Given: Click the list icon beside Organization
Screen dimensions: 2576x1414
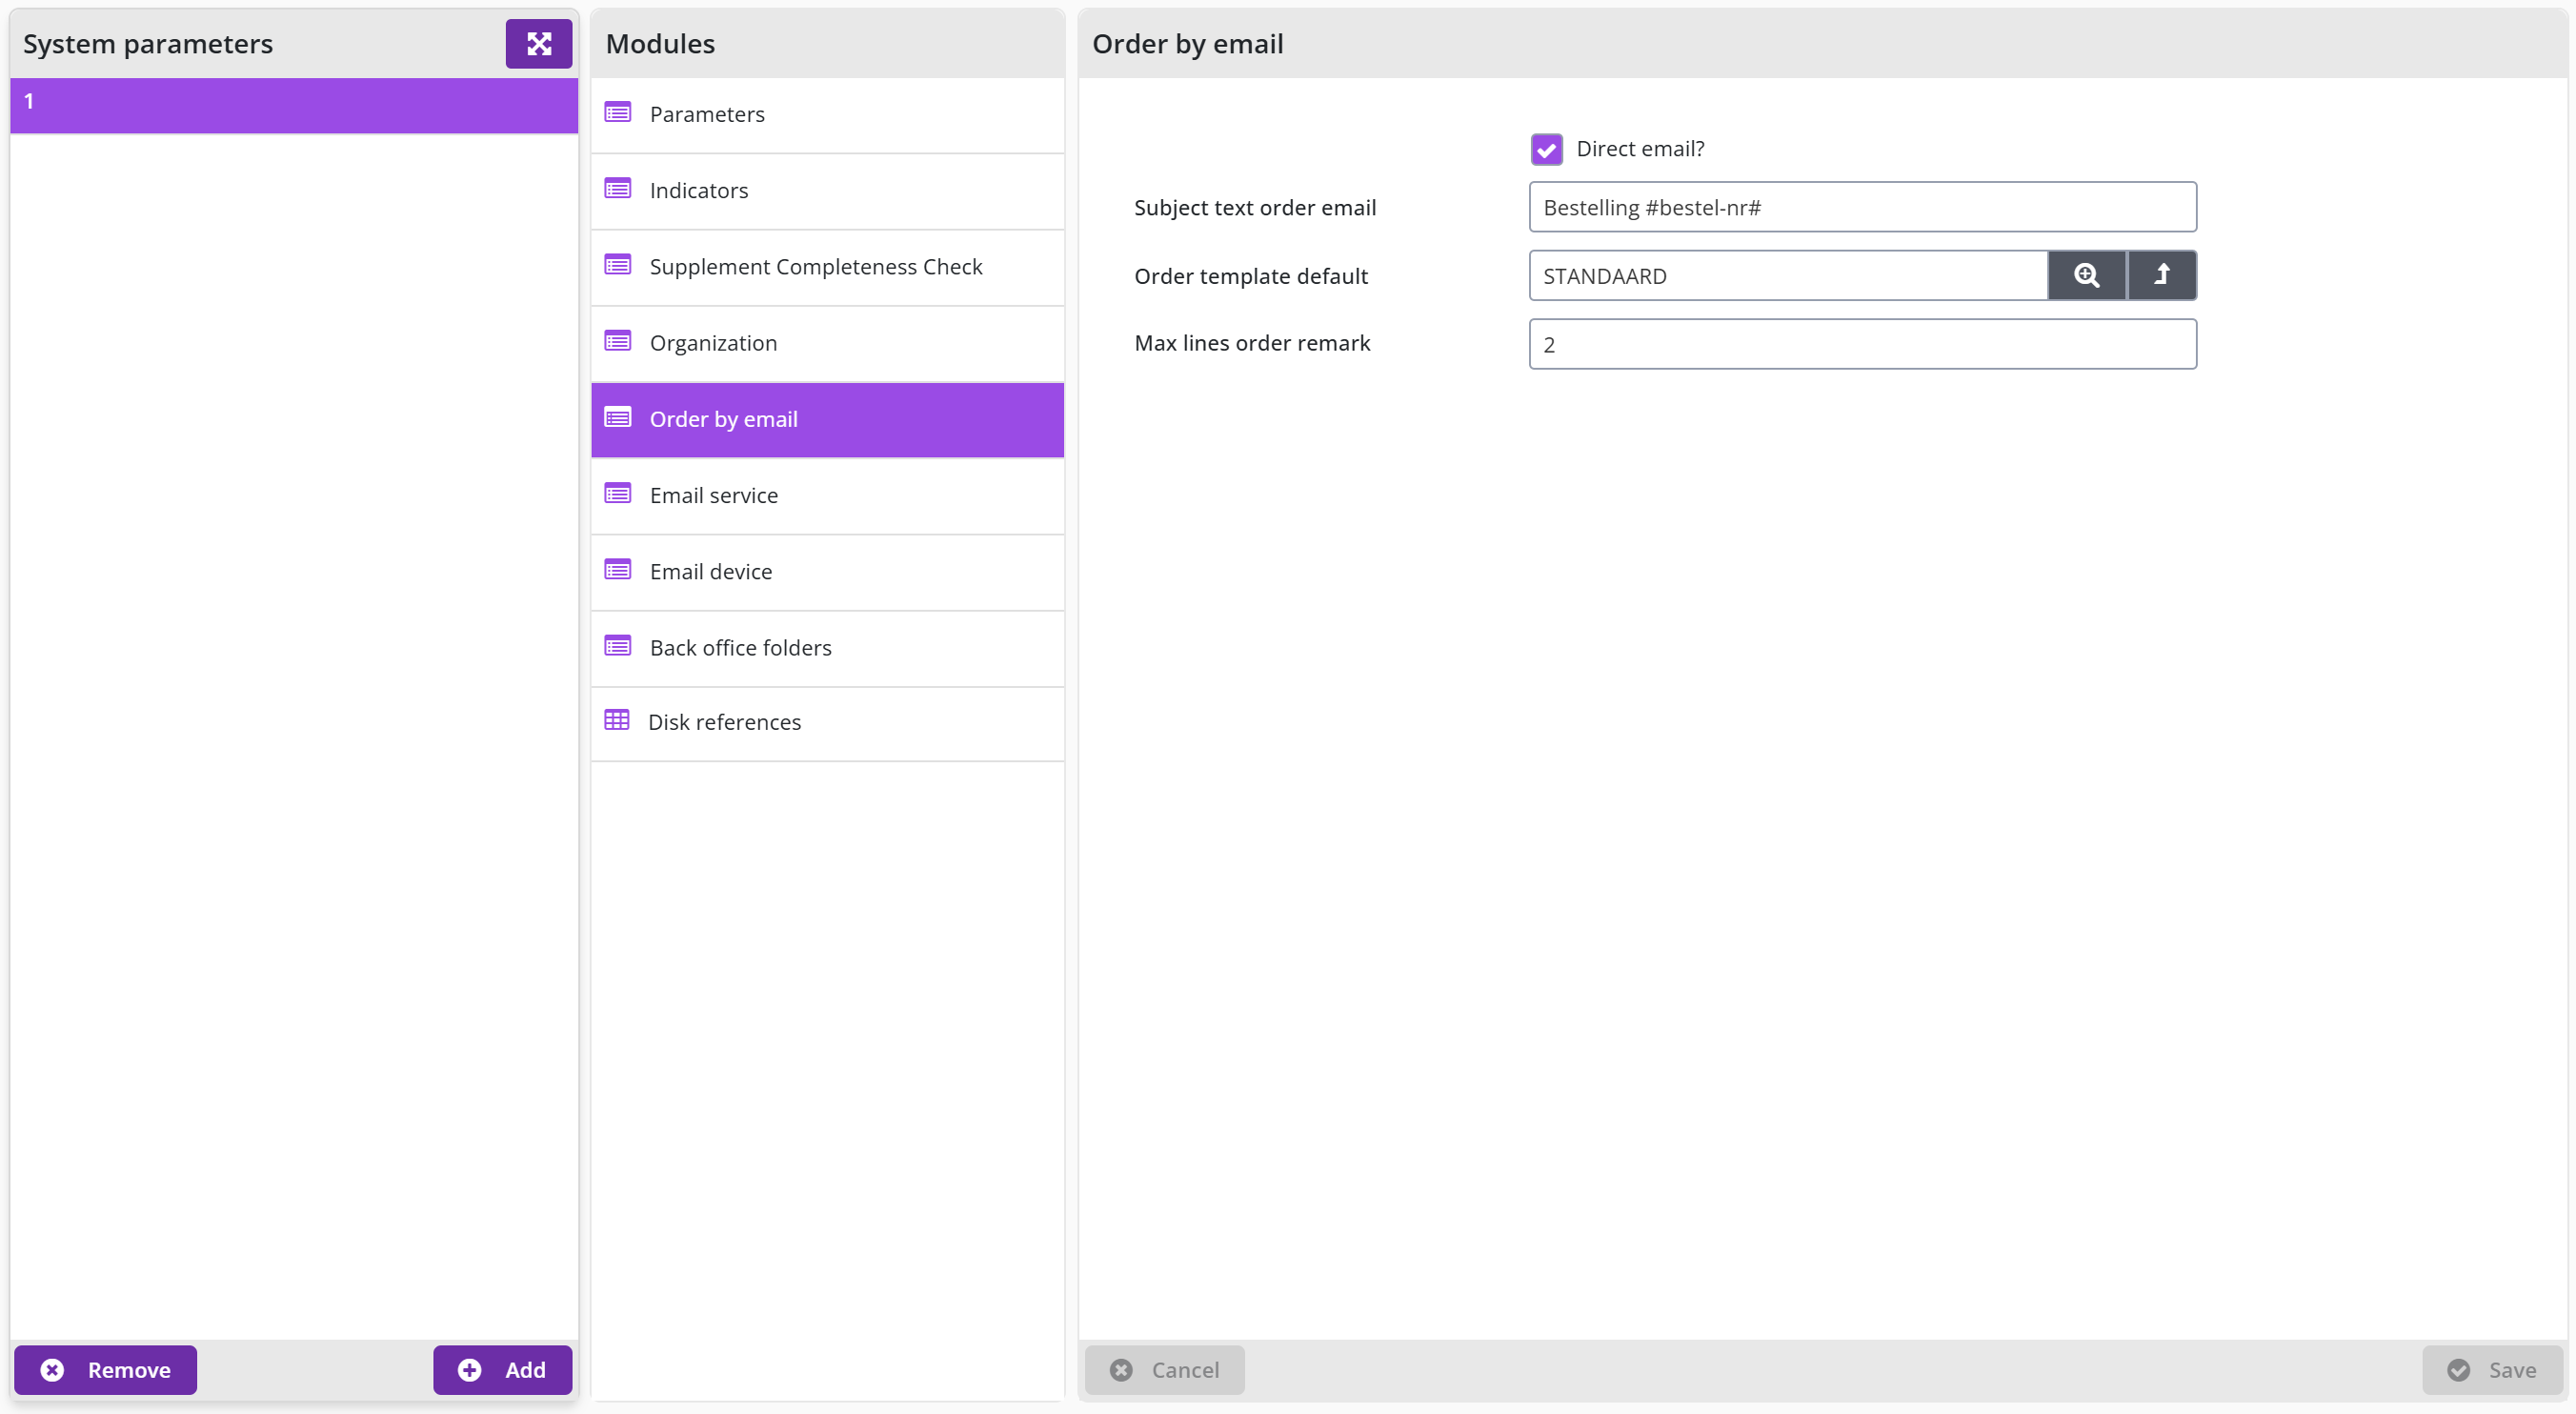Looking at the screenshot, I should pyautogui.click(x=618, y=342).
